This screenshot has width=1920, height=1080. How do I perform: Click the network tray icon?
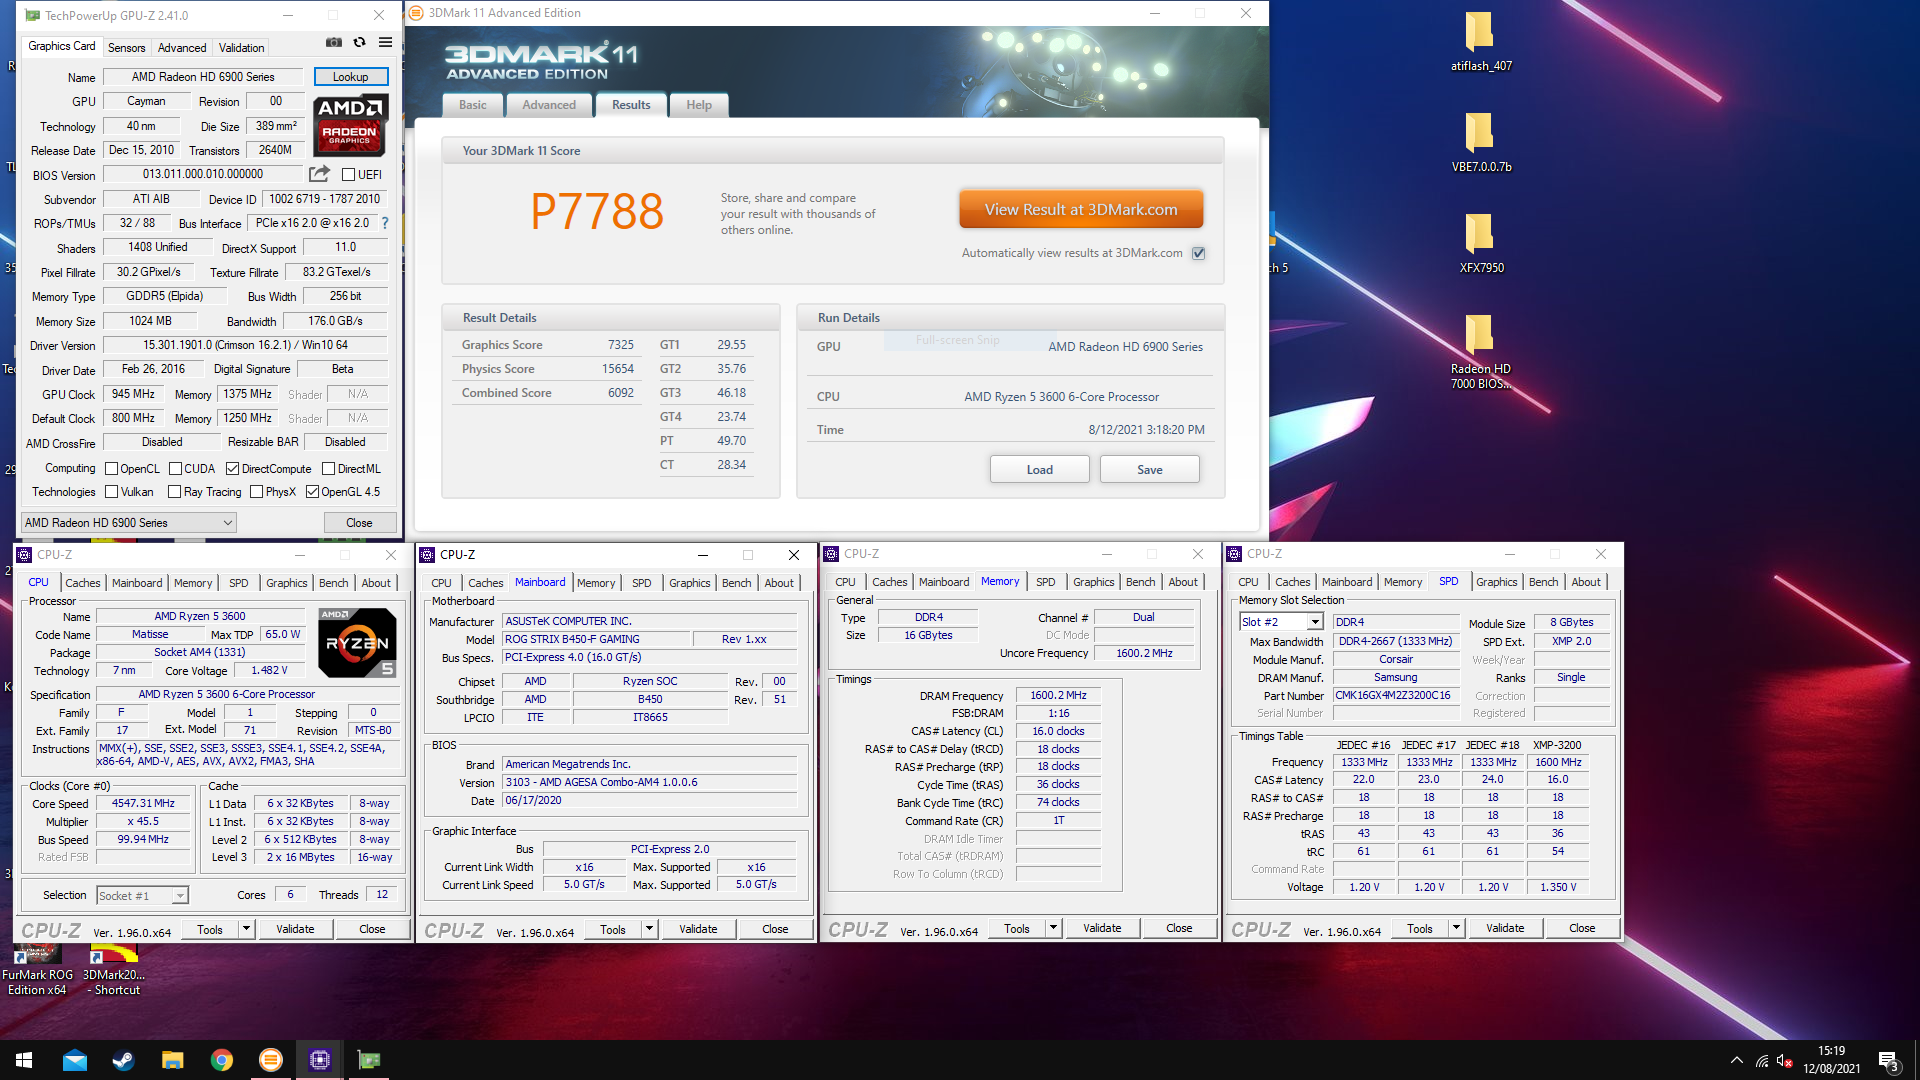point(1761,1060)
